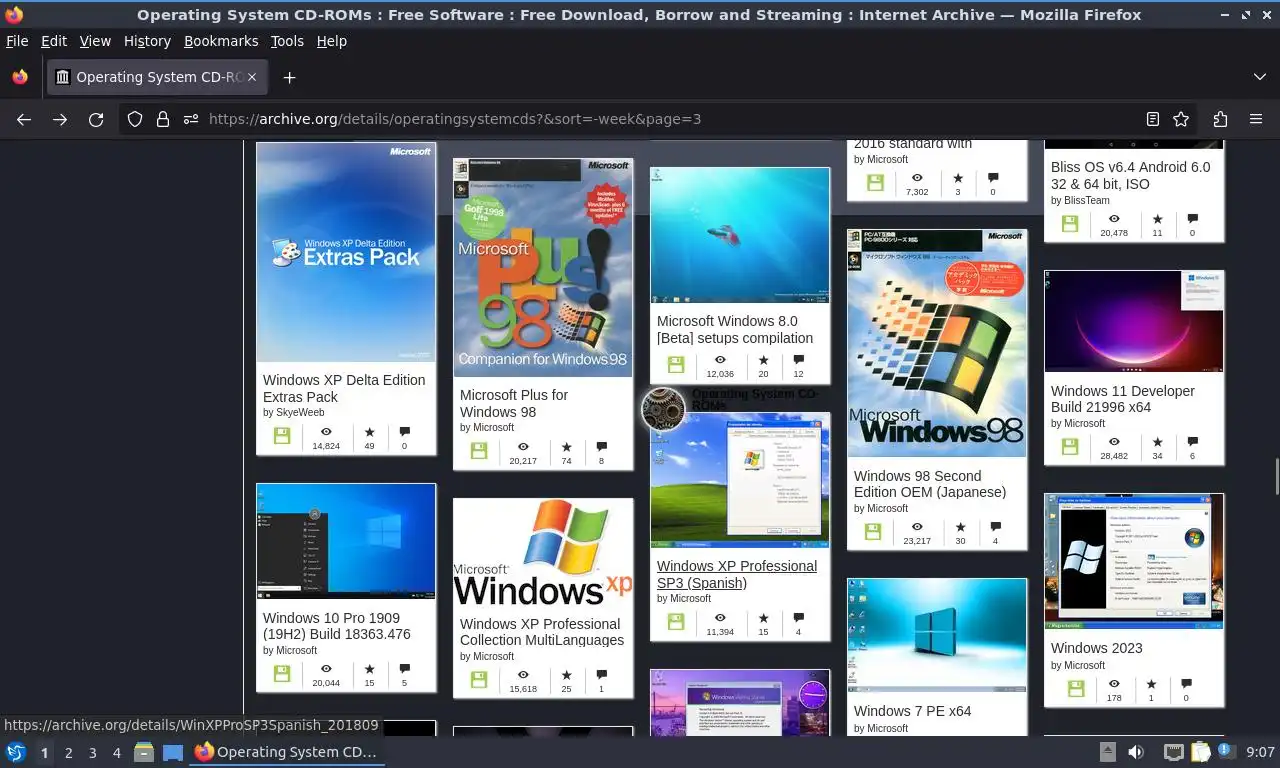Click the page vertical scrollbar thumb

pos(1276,476)
